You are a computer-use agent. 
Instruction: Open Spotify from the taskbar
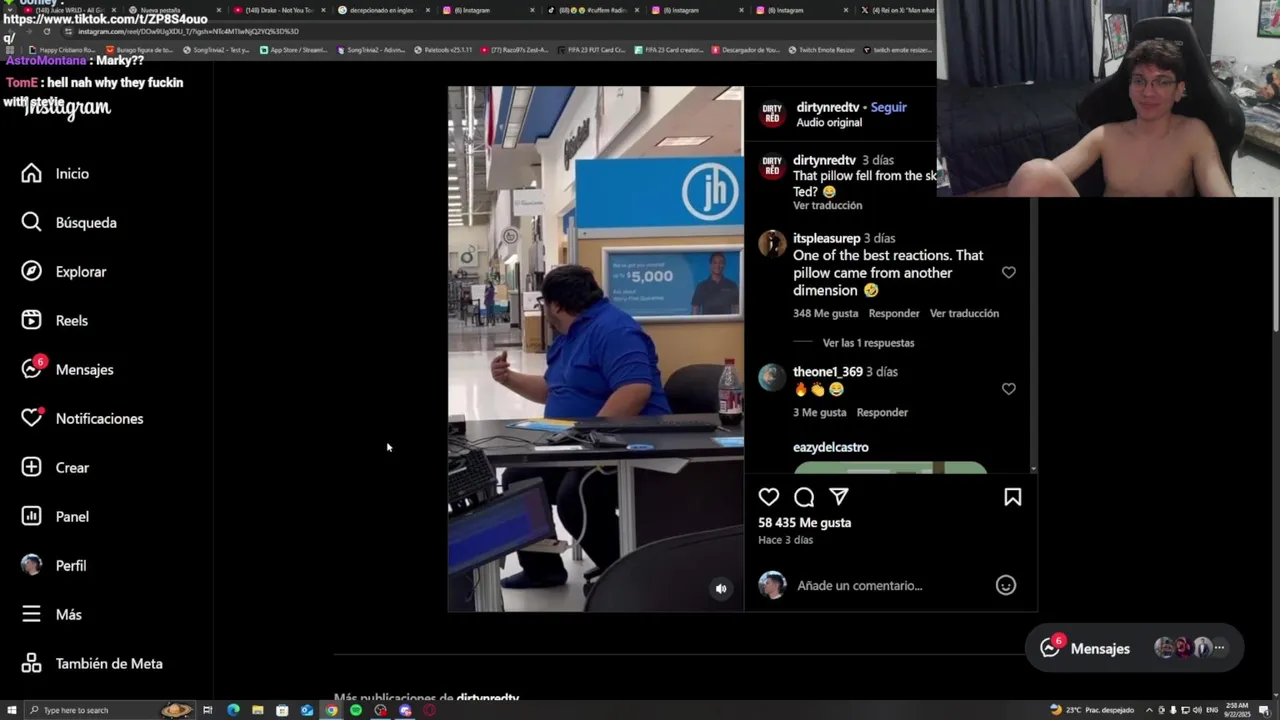356,710
